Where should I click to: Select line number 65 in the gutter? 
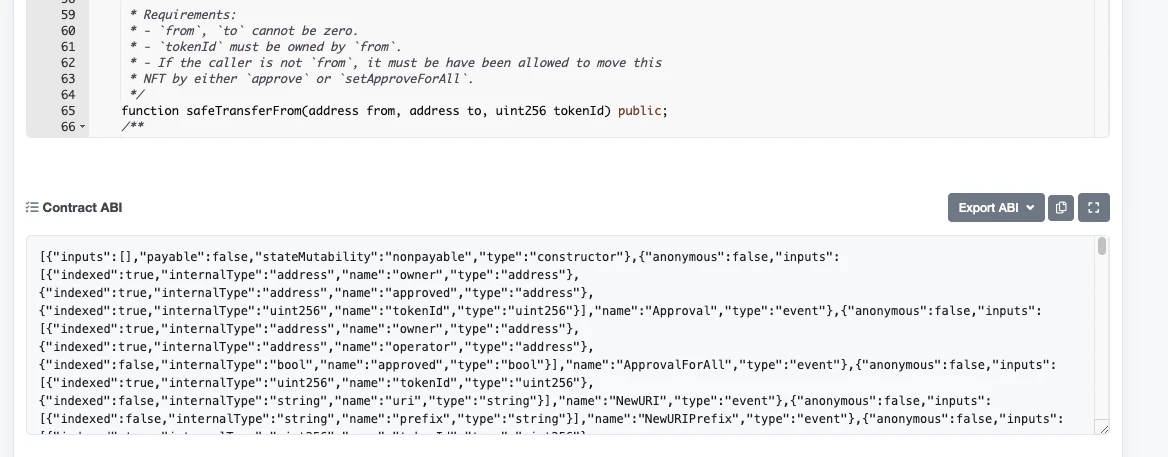[x=68, y=111]
